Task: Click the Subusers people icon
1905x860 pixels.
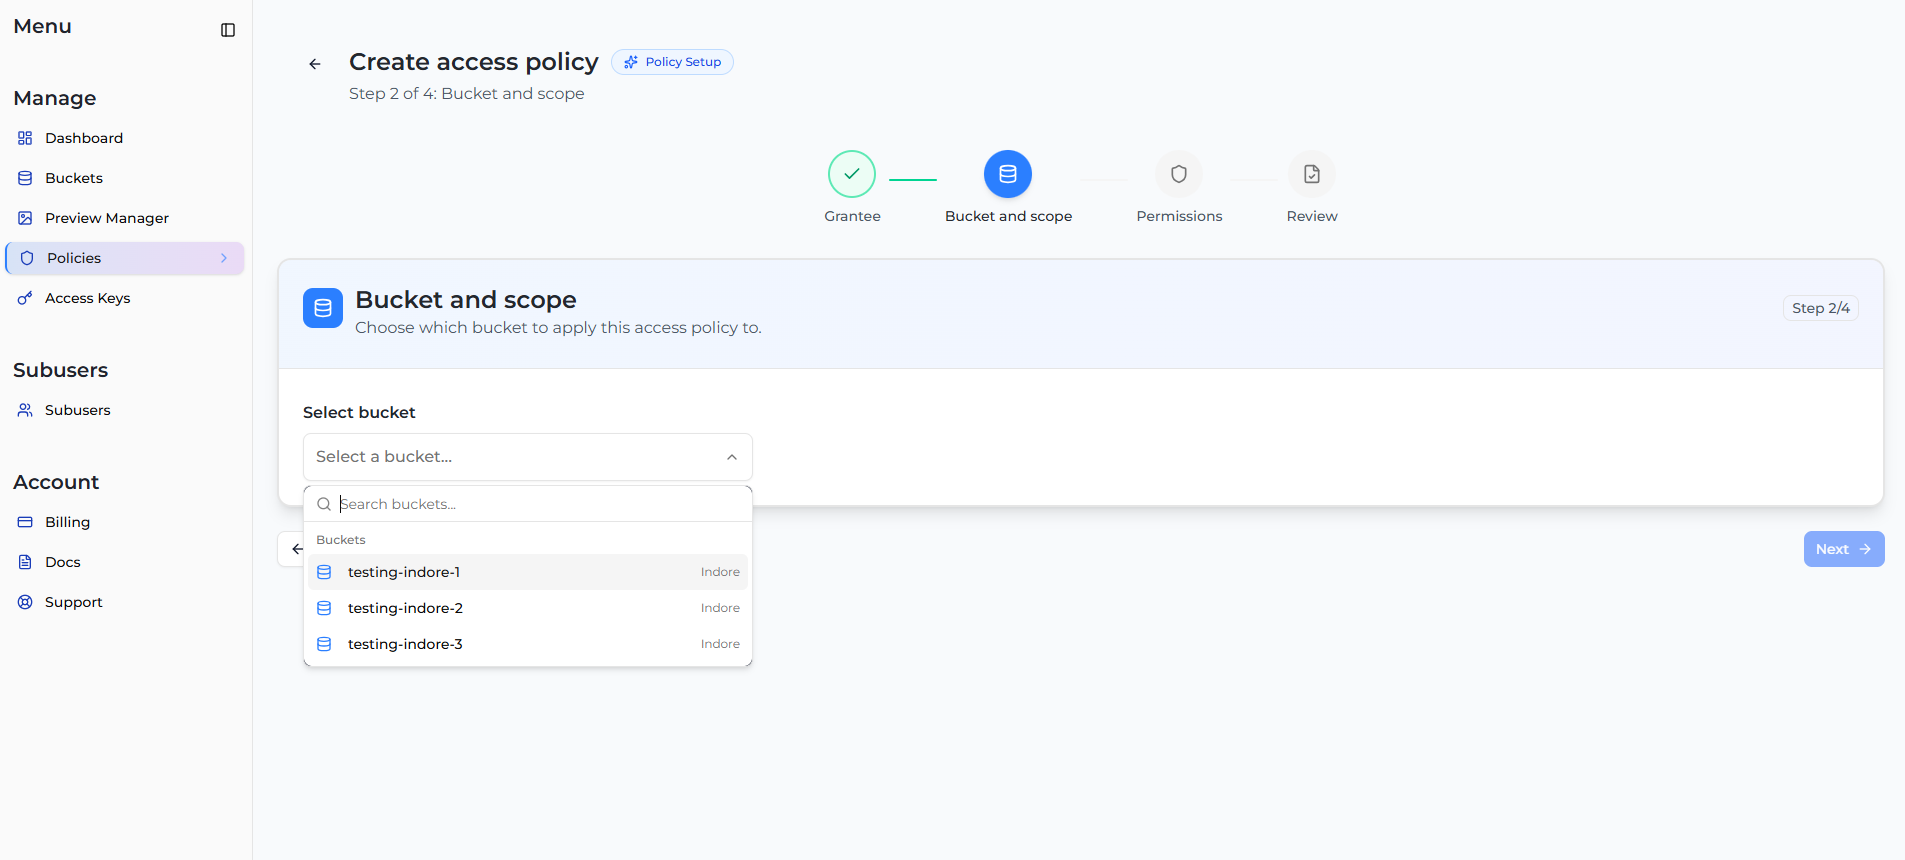Action: tap(25, 410)
